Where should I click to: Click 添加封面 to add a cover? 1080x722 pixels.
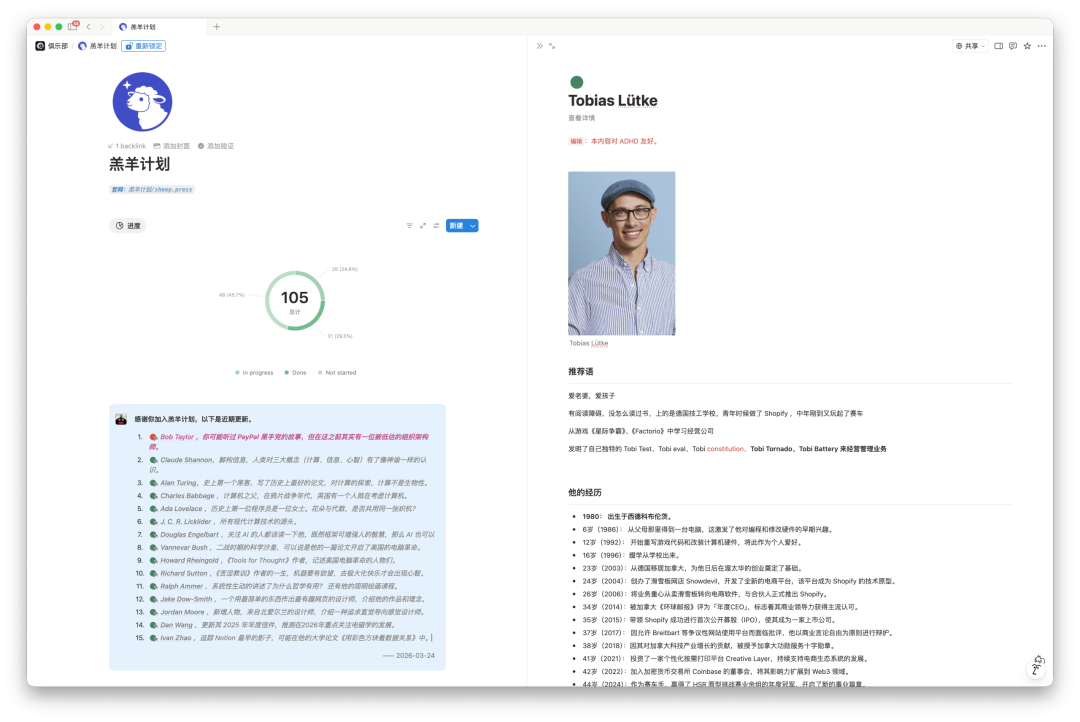(172, 146)
